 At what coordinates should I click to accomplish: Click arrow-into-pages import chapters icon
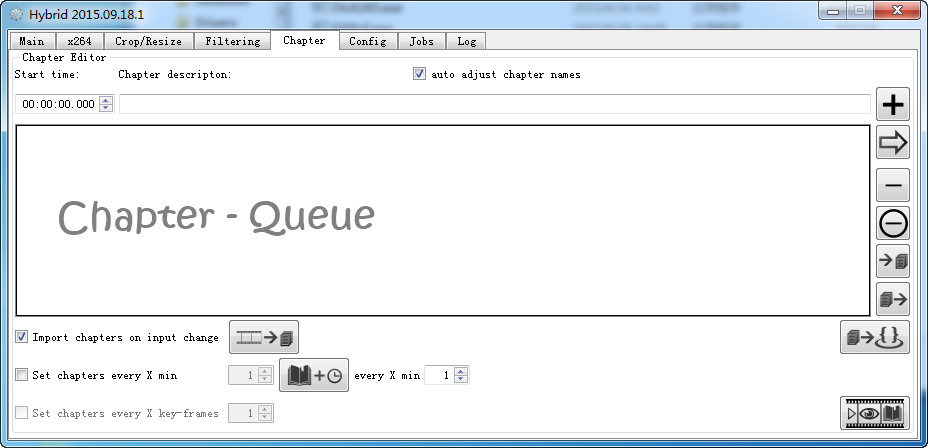pyautogui.click(x=892, y=261)
